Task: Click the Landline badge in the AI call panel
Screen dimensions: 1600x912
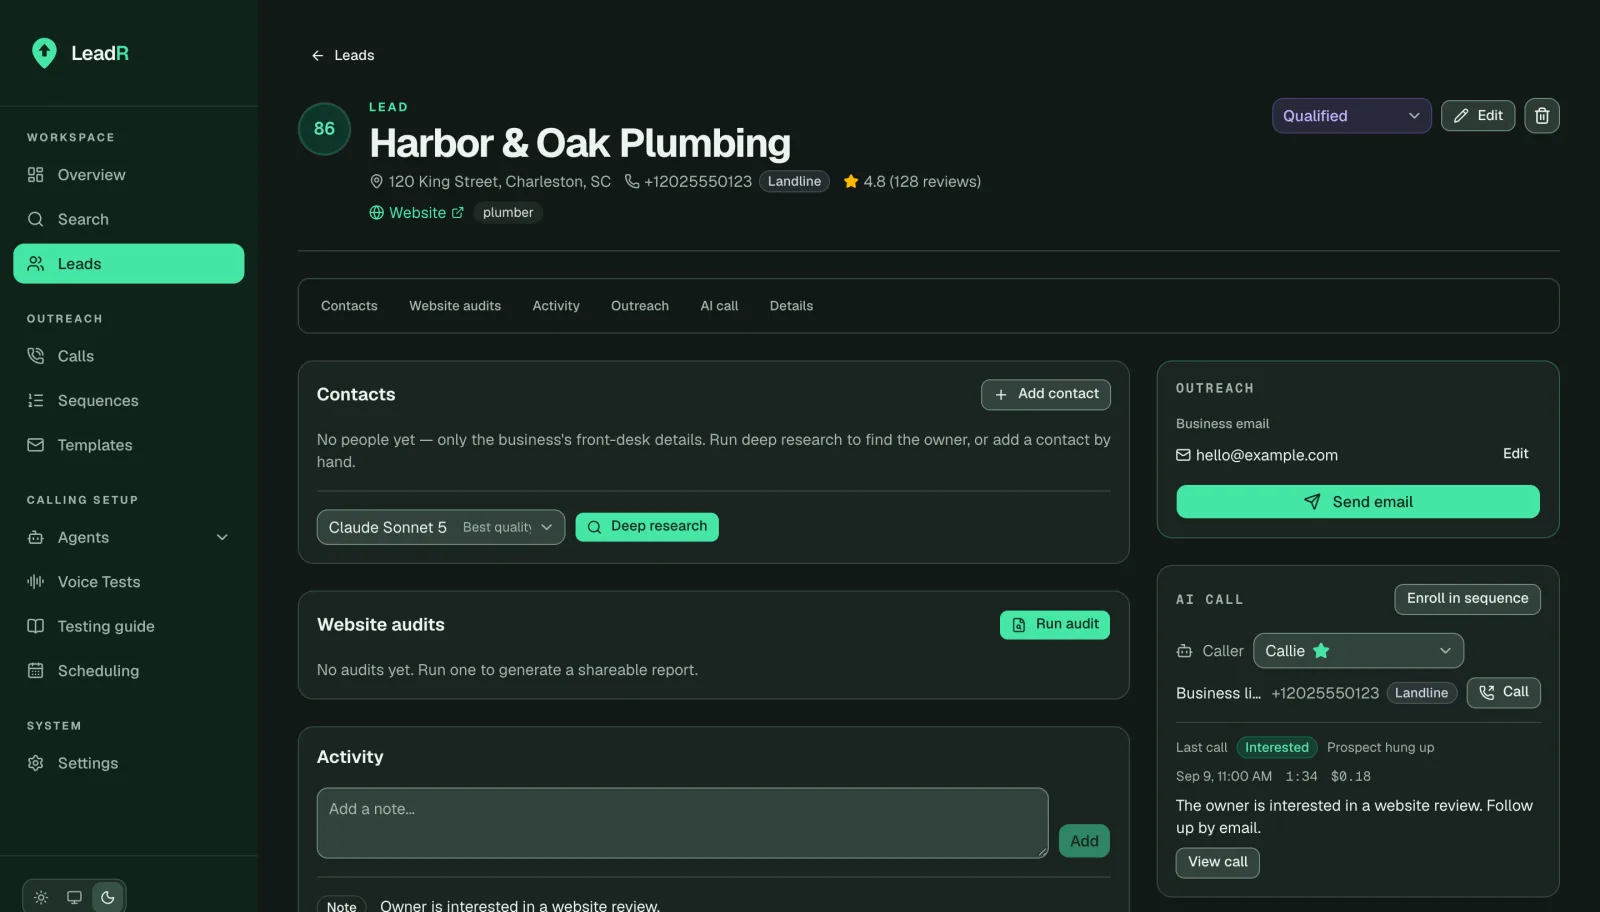Action: pos(1421,693)
